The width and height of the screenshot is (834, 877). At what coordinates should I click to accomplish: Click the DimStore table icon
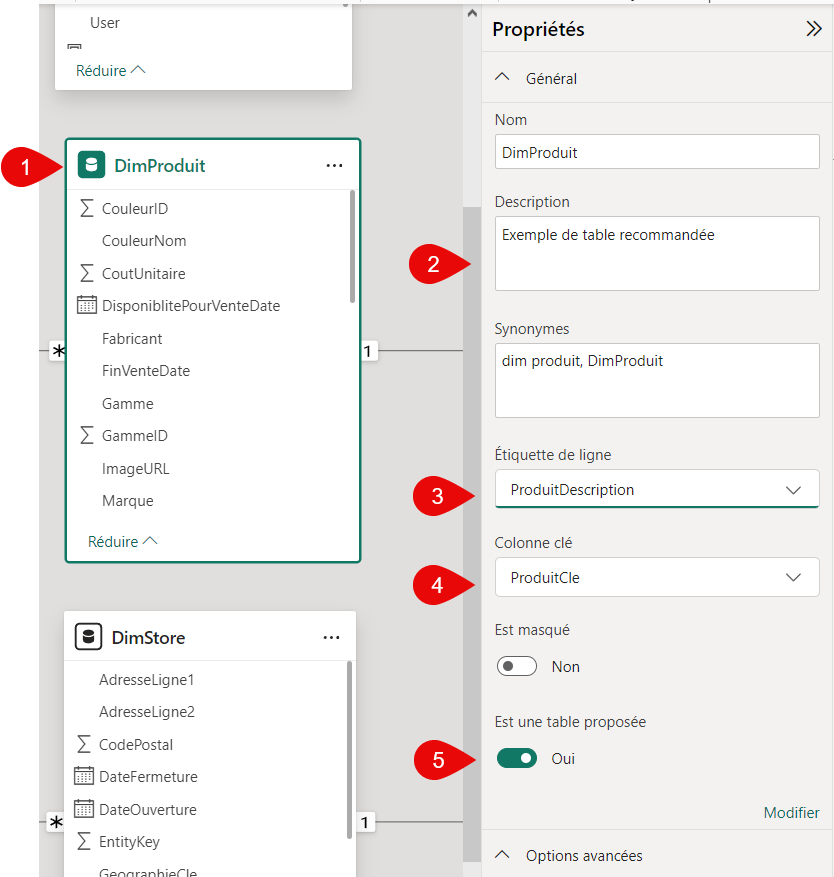89,637
